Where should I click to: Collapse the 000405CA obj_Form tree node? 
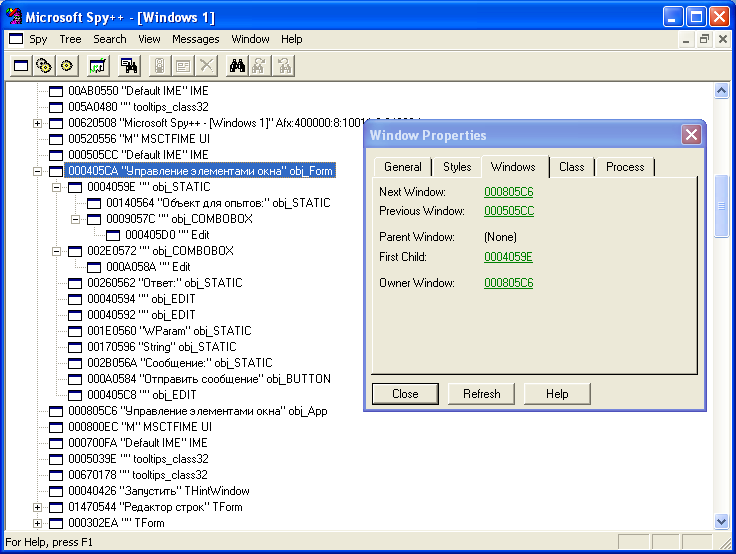pyautogui.click(x=38, y=171)
